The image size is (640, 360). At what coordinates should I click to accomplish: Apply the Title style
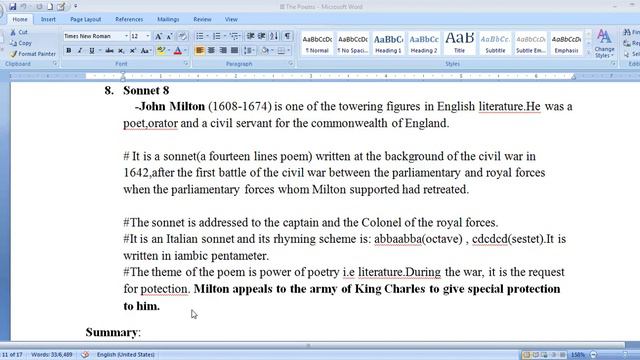(459, 44)
